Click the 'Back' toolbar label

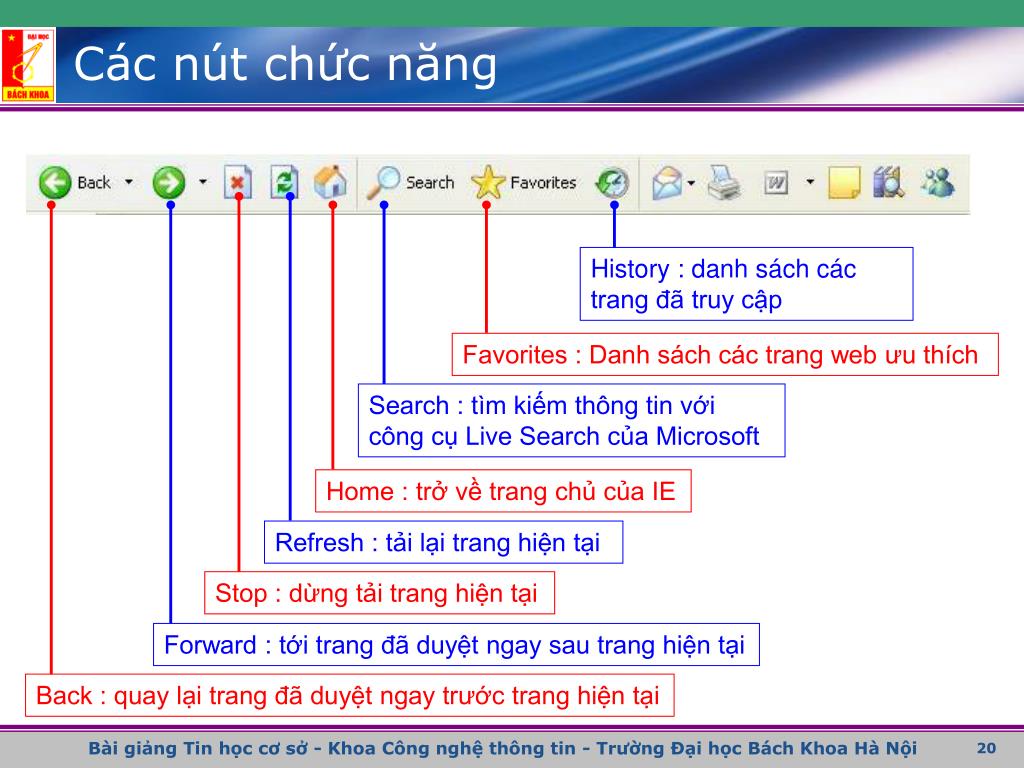click(x=94, y=182)
